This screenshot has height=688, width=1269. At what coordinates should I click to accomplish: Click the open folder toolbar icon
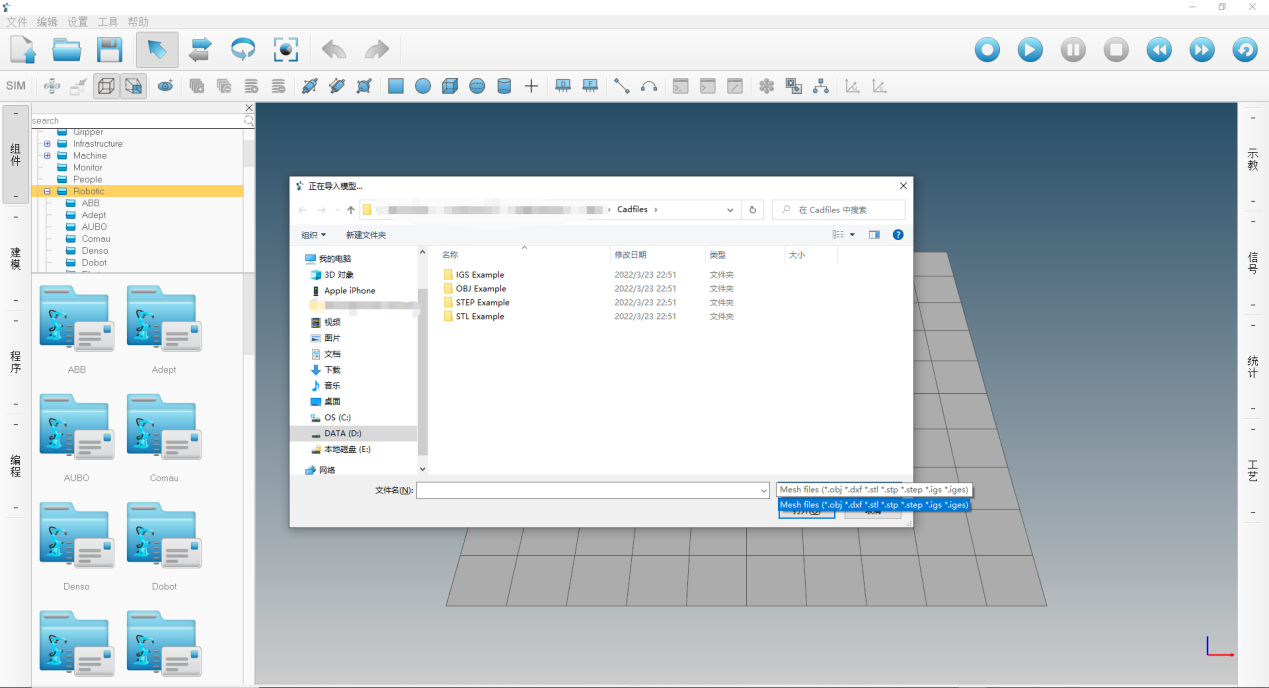(x=66, y=49)
